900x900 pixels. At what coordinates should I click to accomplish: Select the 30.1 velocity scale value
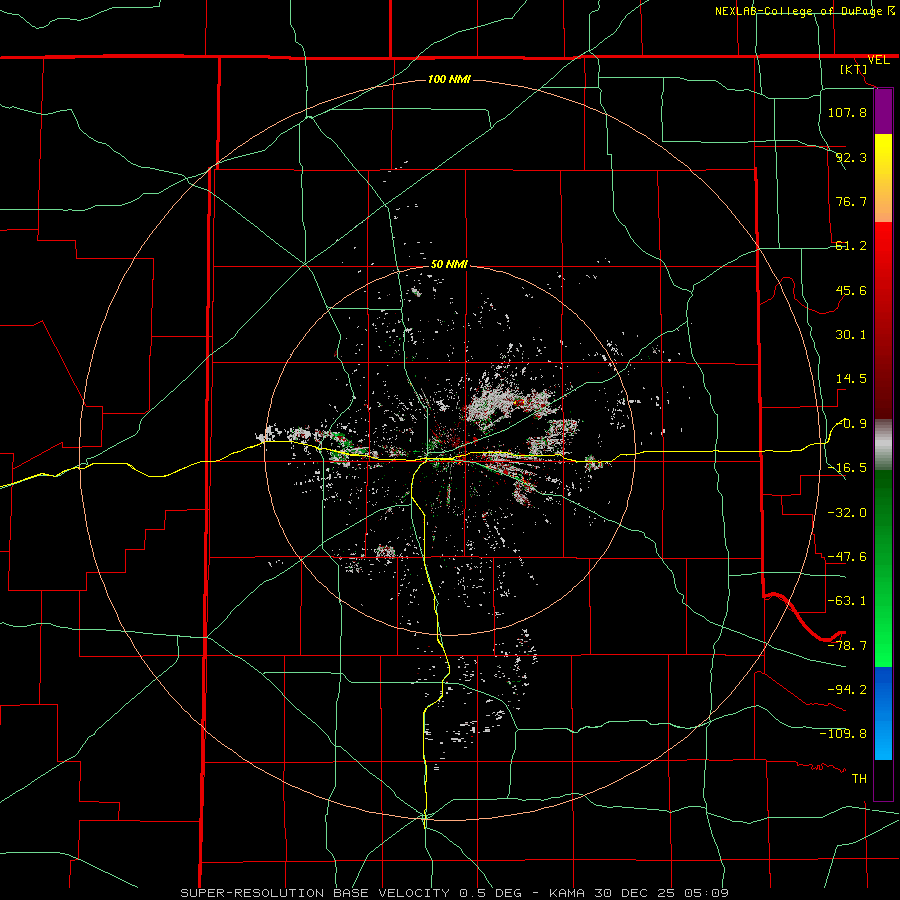(851, 335)
